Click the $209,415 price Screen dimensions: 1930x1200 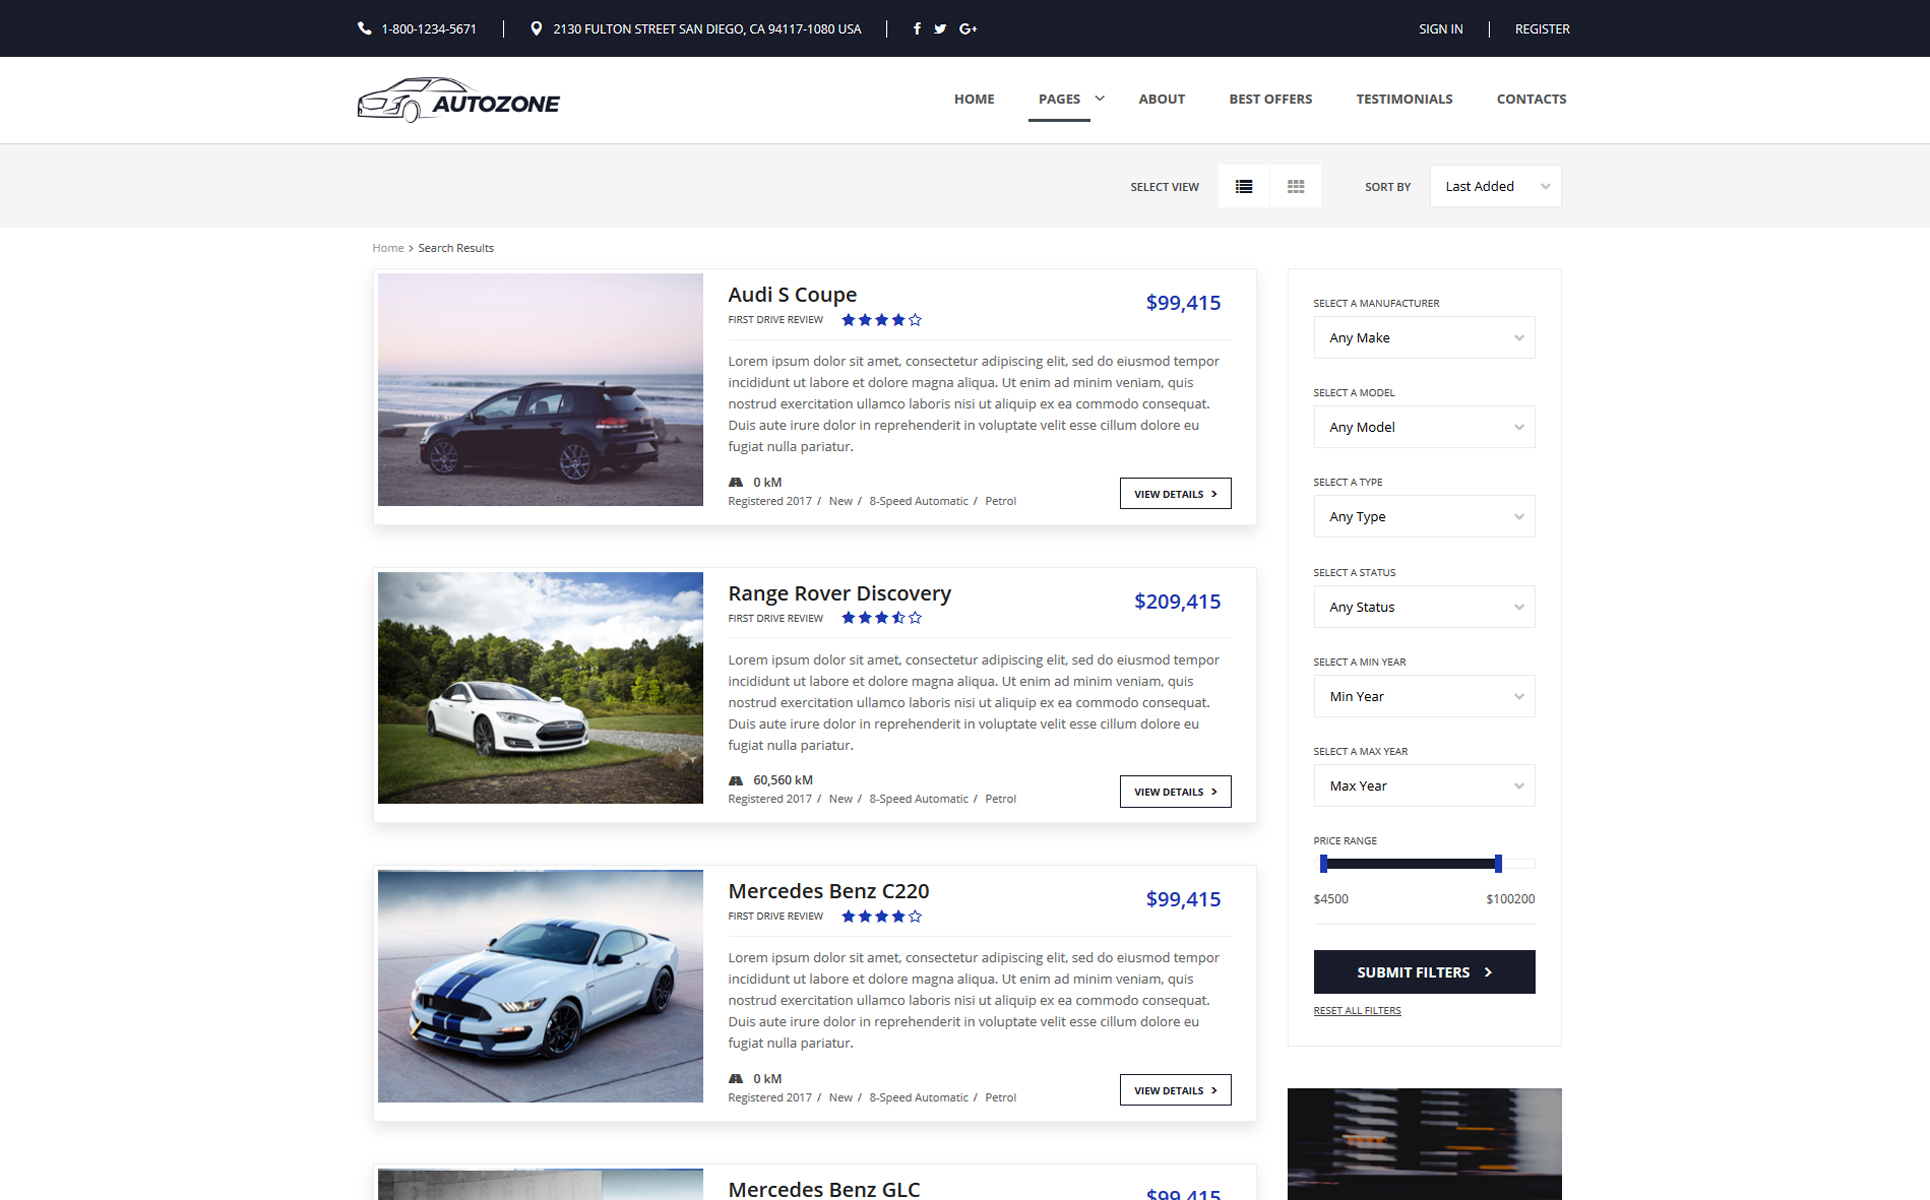click(1177, 601)
